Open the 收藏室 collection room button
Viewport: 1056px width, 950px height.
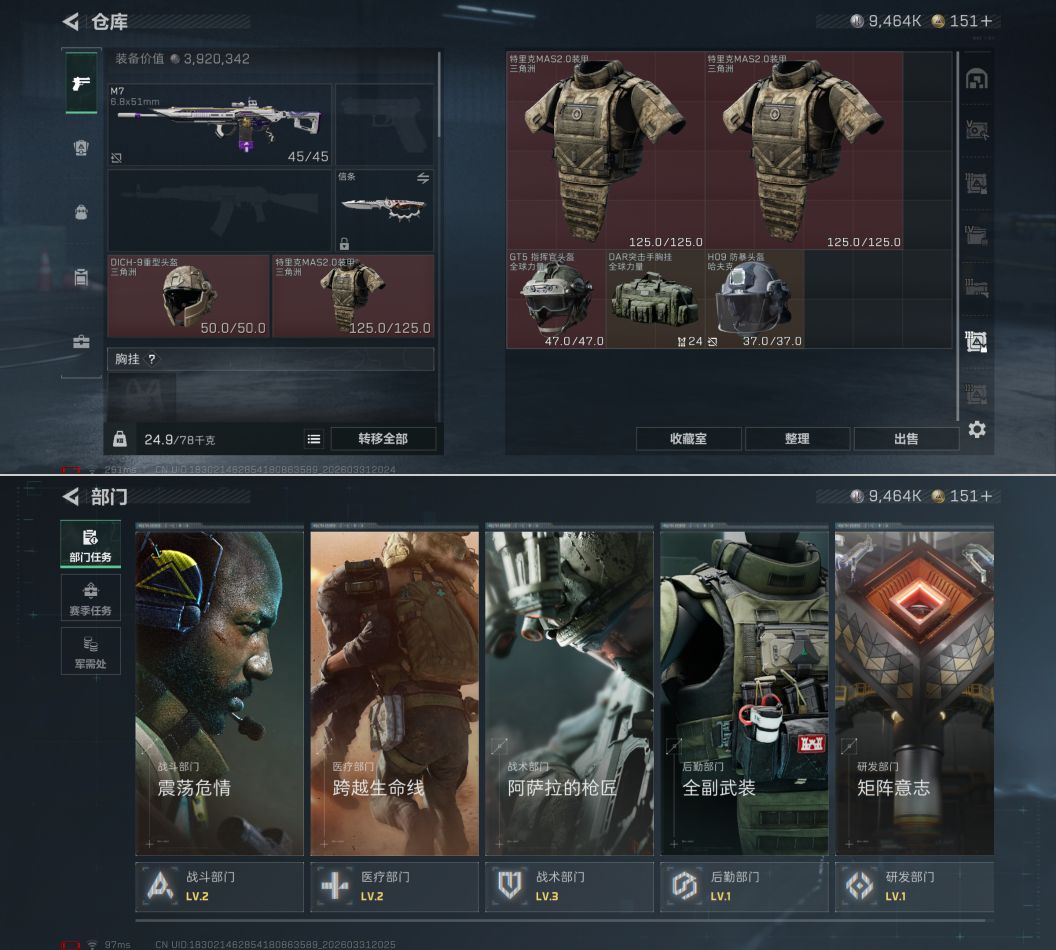point(689,439)
